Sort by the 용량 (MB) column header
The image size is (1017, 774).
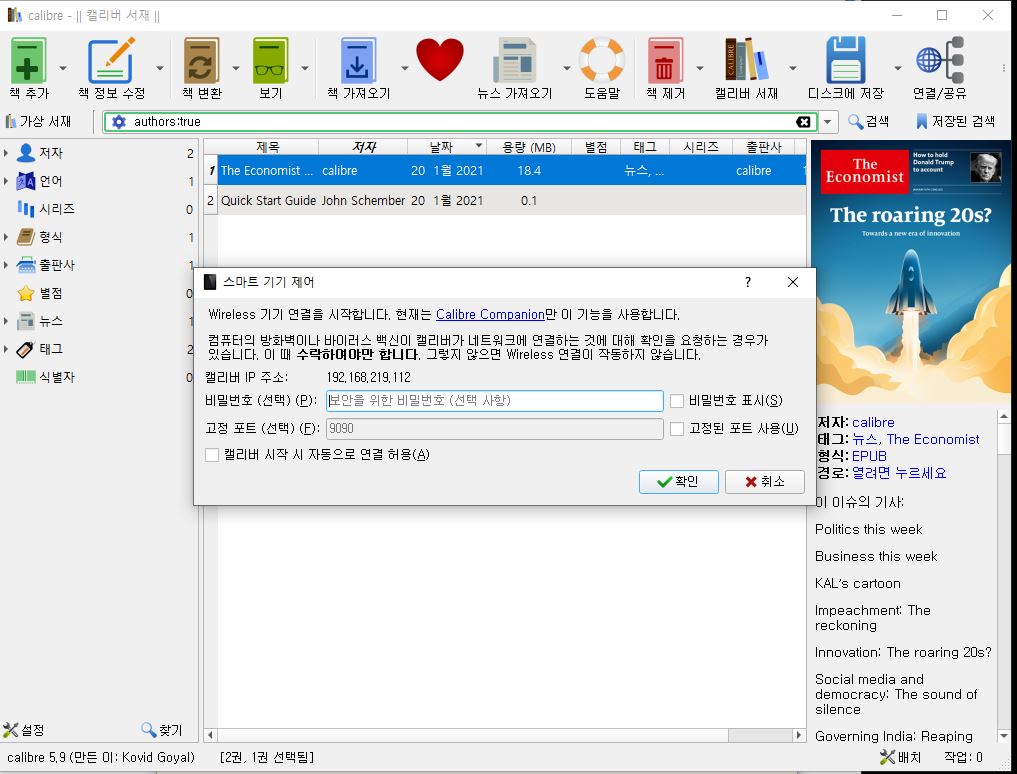529,147
